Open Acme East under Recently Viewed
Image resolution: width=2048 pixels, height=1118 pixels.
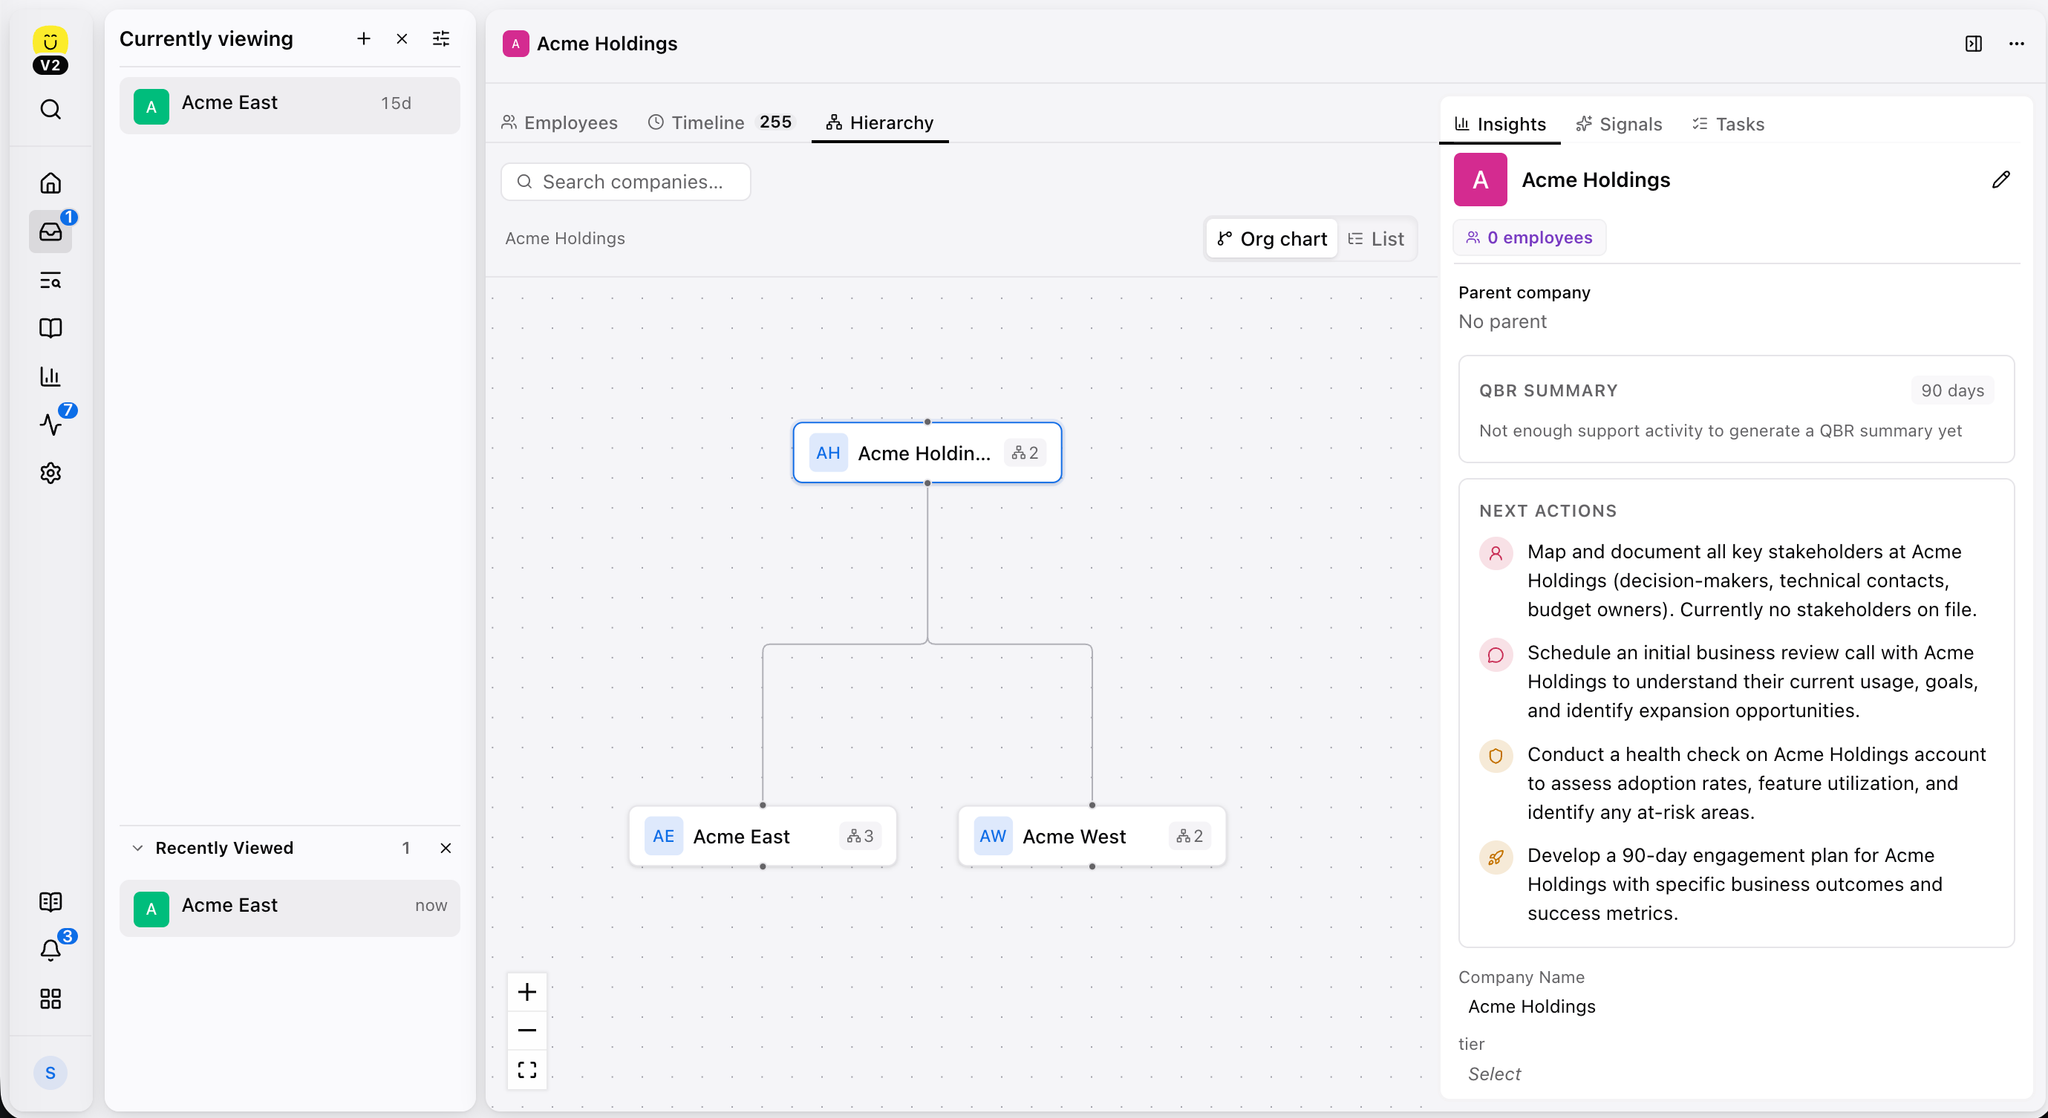(x=290, y=907)
